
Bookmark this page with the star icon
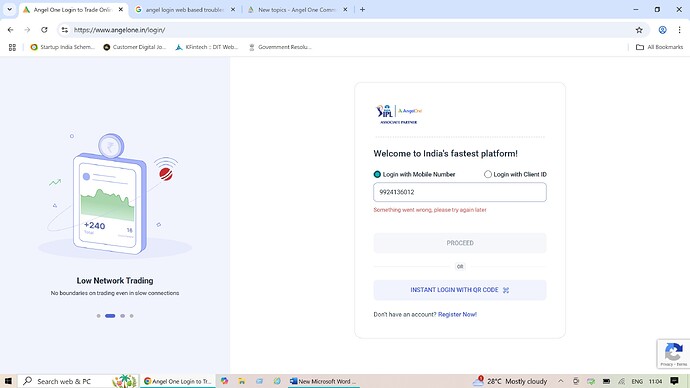click(x=639, y=30)
